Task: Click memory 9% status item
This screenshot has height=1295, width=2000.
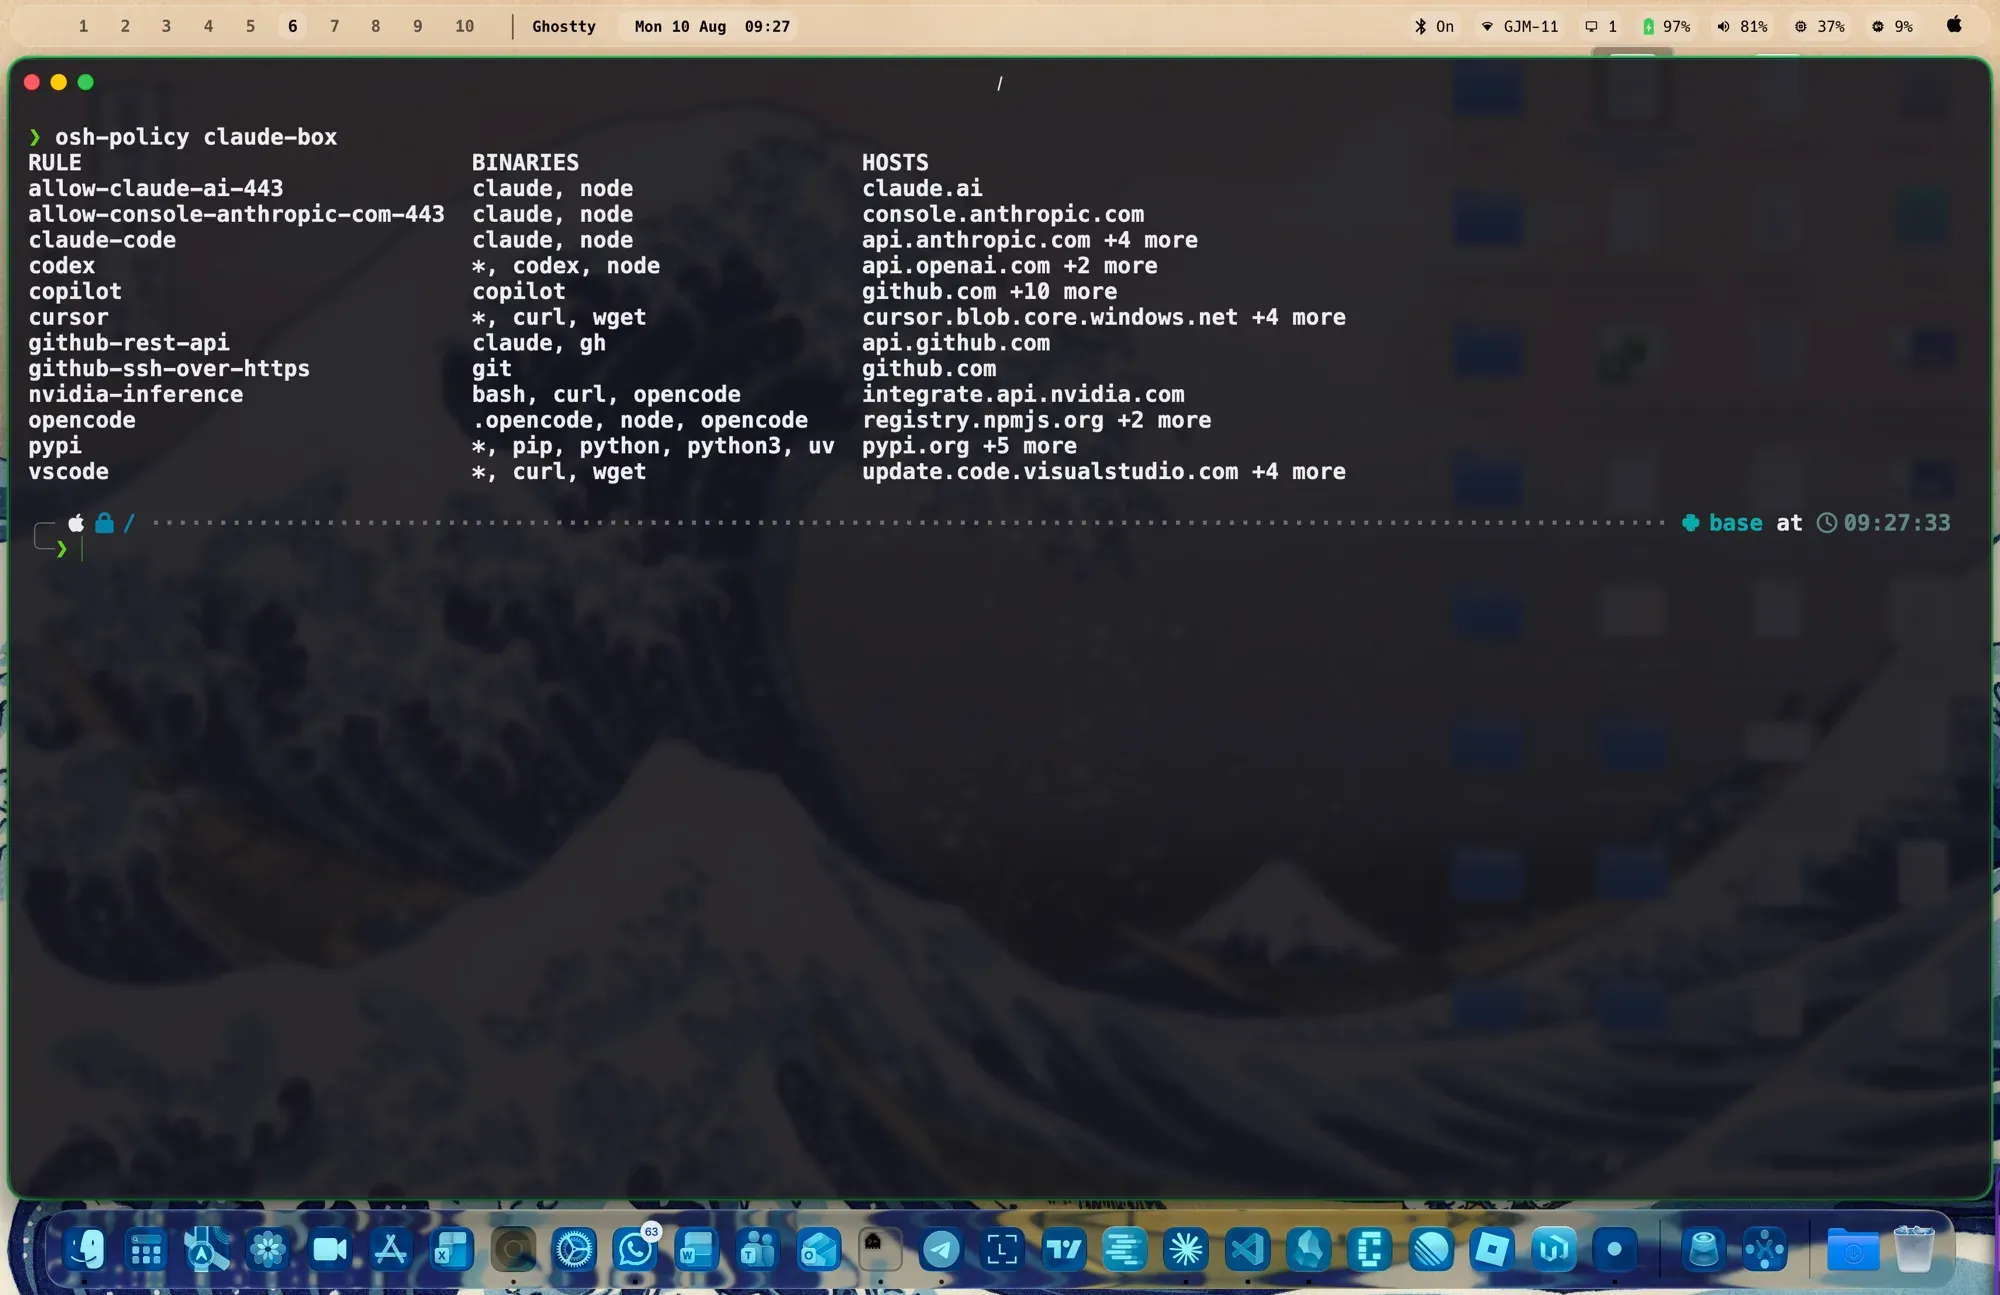Action: click(1892, 26)
